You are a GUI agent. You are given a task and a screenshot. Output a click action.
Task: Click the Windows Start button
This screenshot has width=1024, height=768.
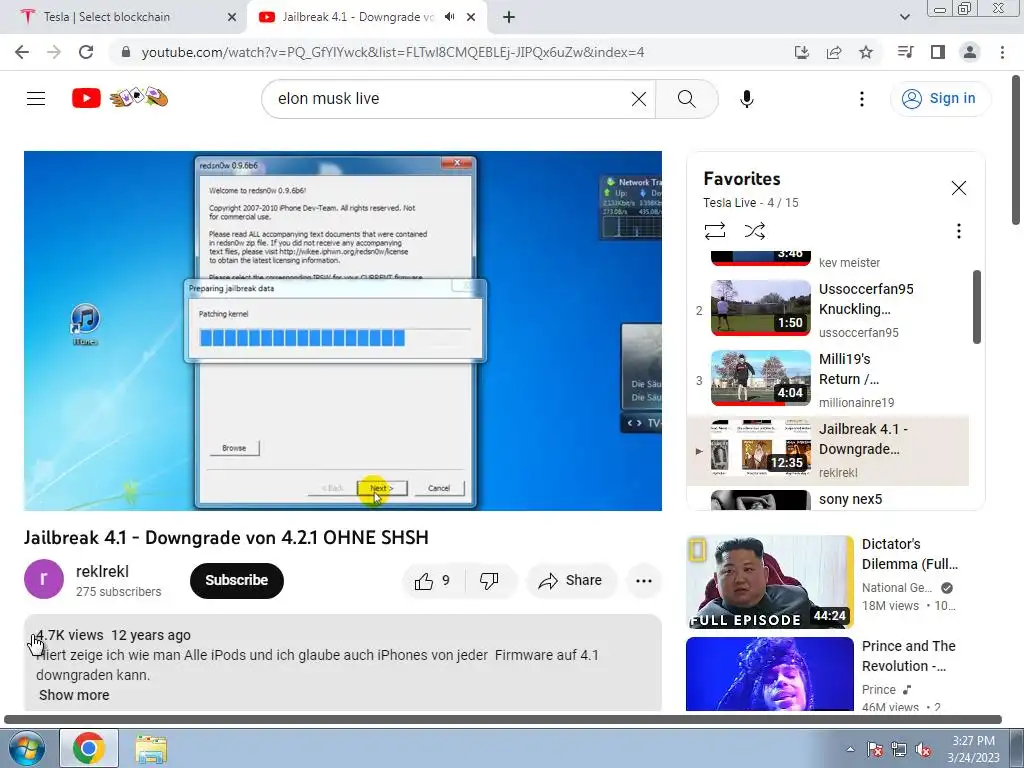[26, 748]
